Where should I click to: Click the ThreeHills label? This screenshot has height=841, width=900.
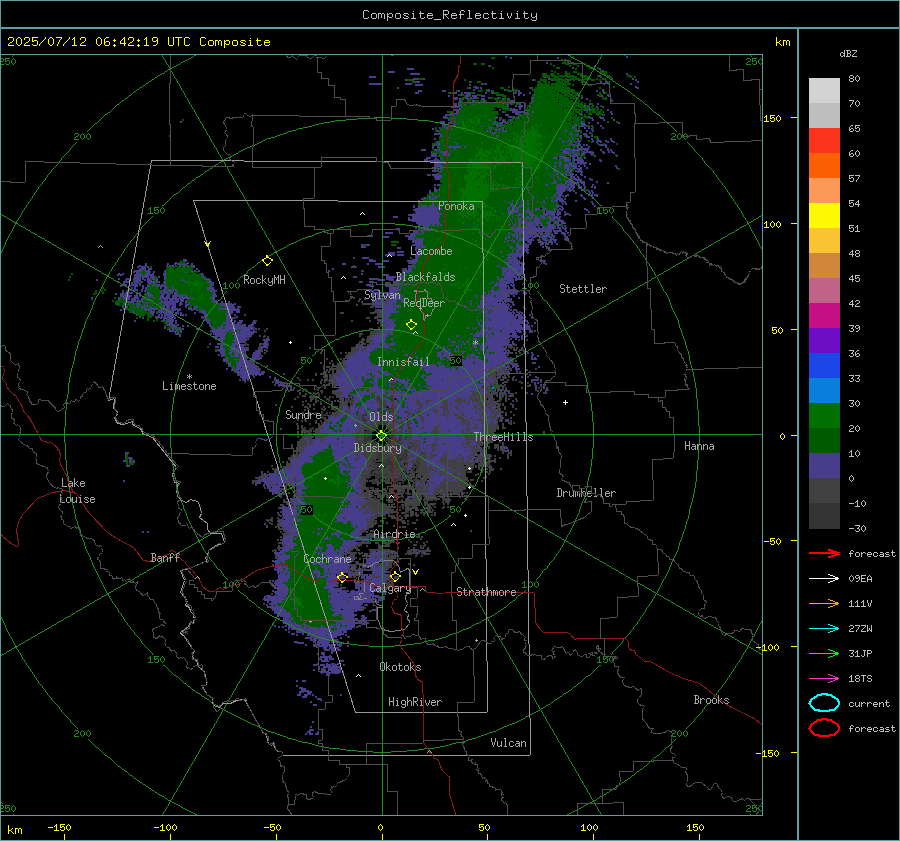point(503,437)
